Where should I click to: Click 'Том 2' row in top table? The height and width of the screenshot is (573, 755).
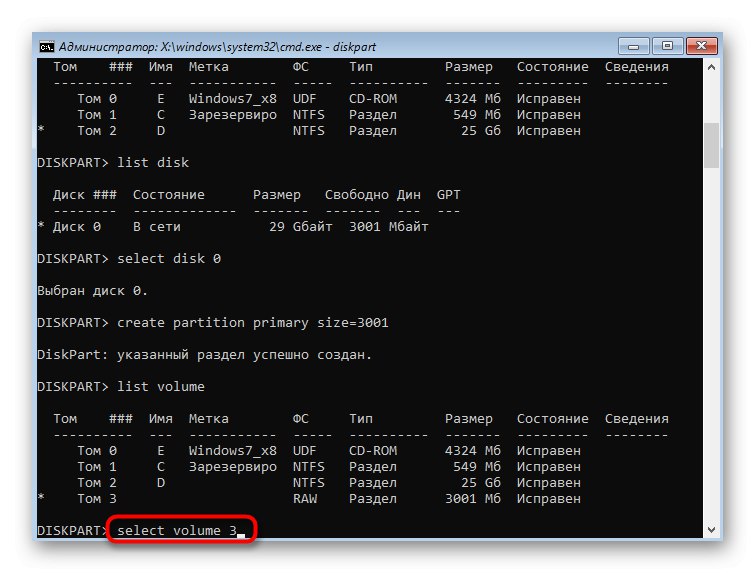[97, 131]
